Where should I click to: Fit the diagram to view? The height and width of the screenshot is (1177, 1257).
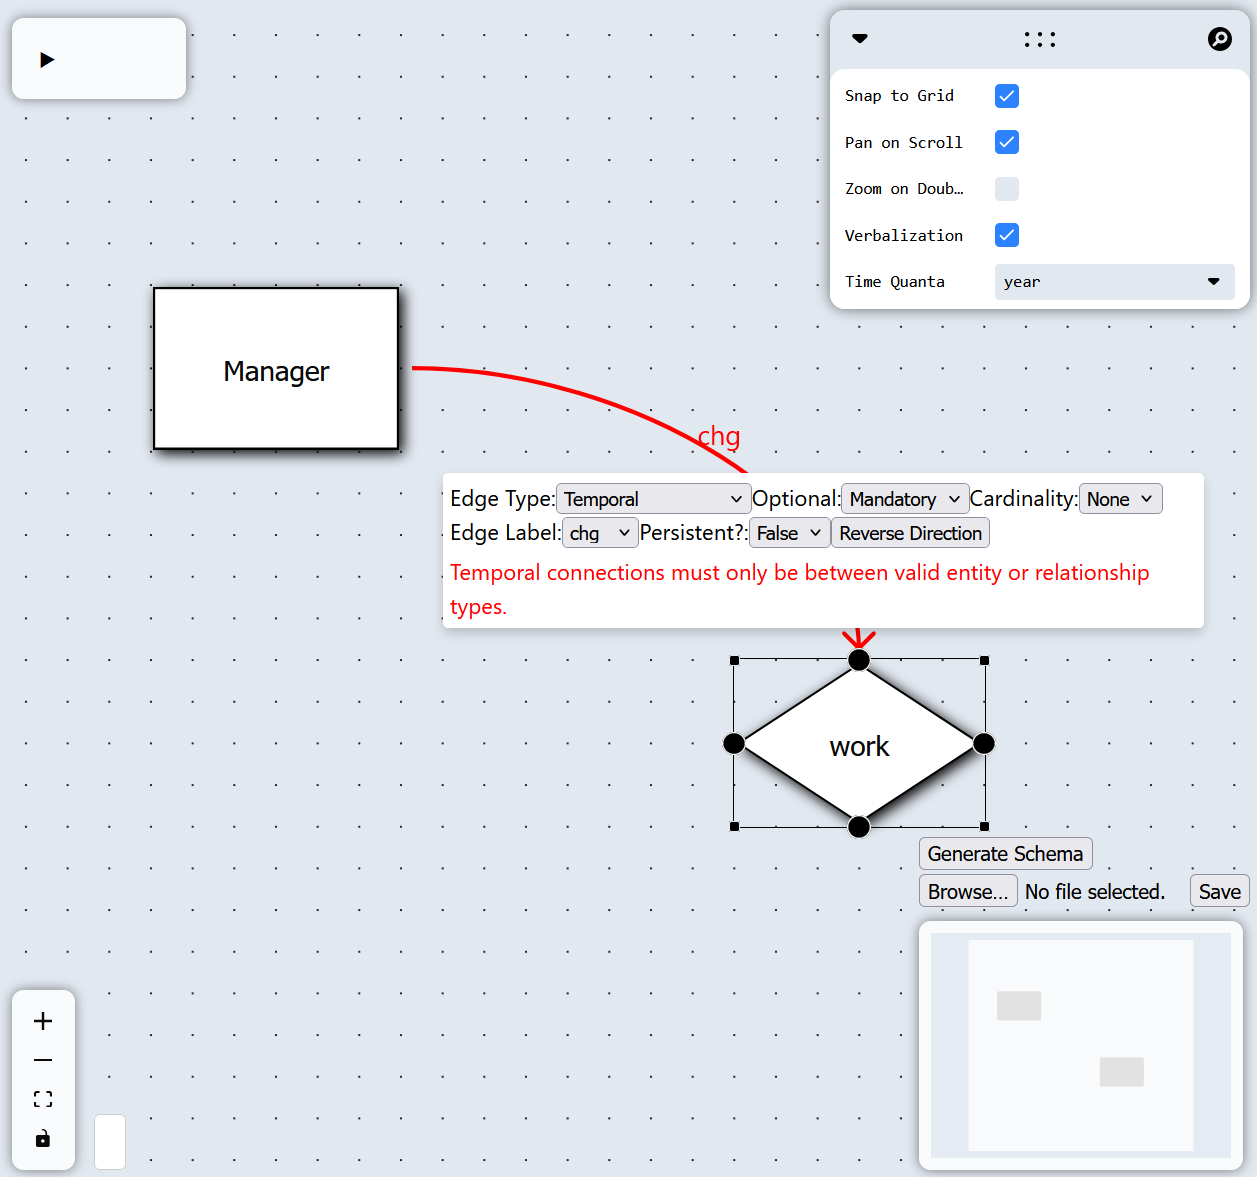(42, 1098)
